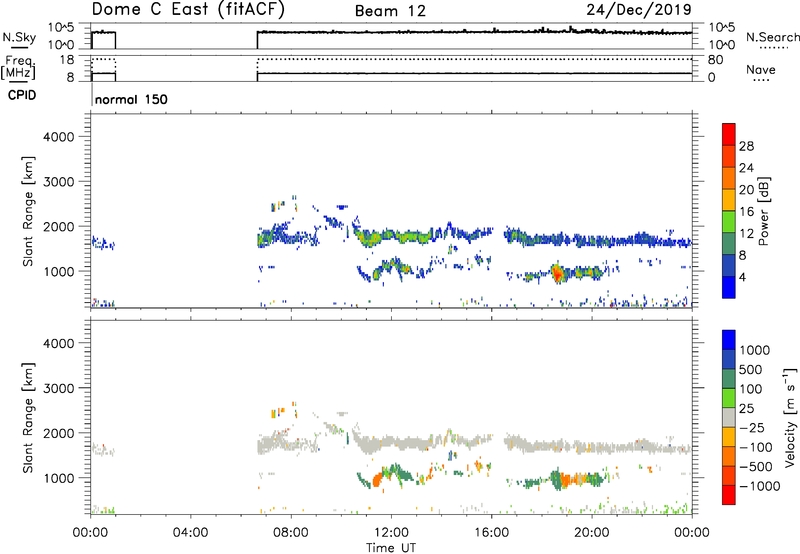Click "3000" on the power panel range axis
The width and height of the screenshot is (800, 554).
coord(59,182)
